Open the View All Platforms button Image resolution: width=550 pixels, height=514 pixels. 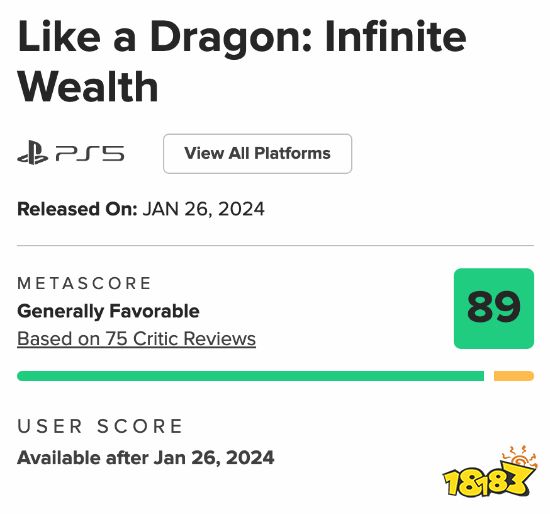click(257, 154)
